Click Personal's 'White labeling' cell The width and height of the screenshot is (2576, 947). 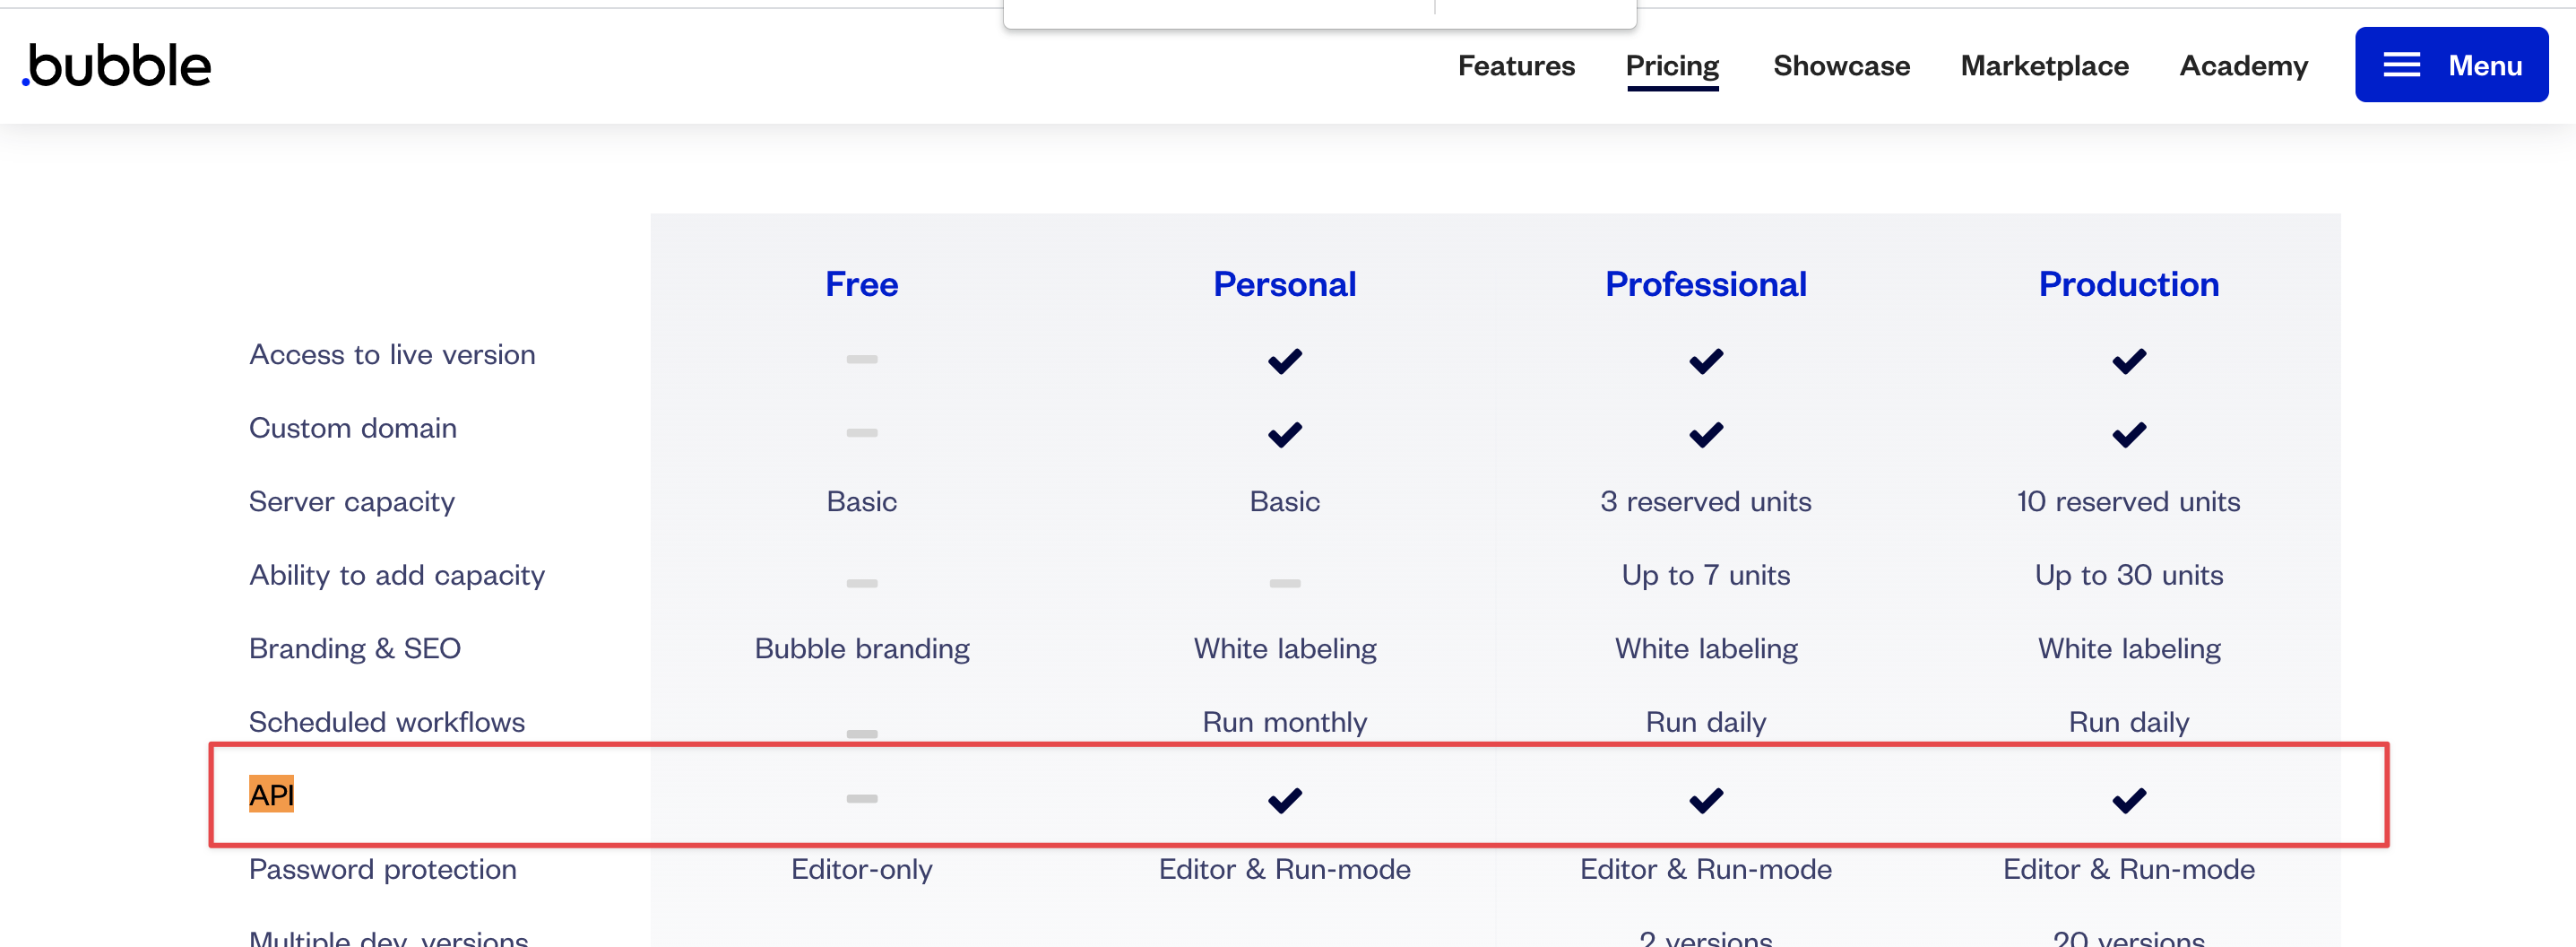point(1284,649)
